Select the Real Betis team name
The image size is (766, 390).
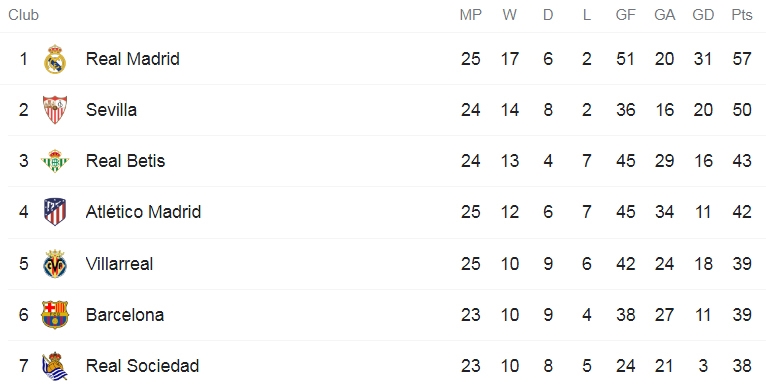click(x=125, y=161)
